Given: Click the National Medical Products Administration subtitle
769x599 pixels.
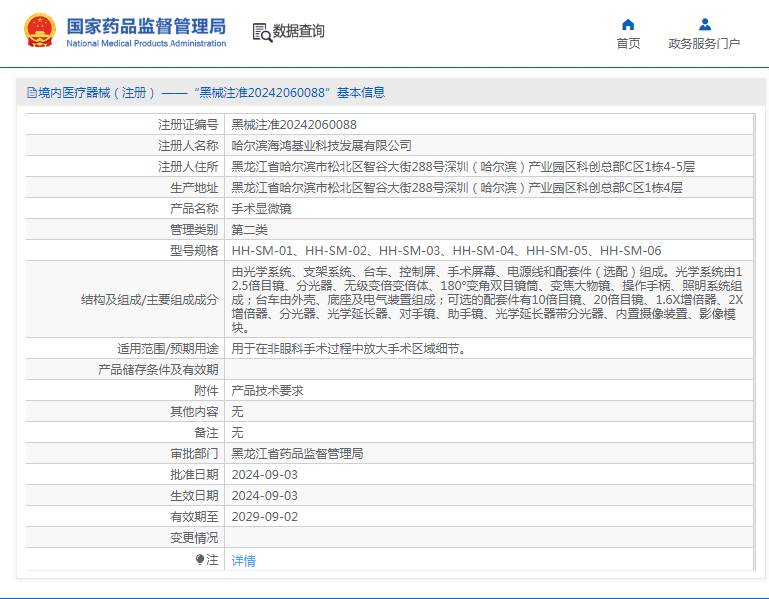Looking at the screenshot, I should (x=146, y=43).
